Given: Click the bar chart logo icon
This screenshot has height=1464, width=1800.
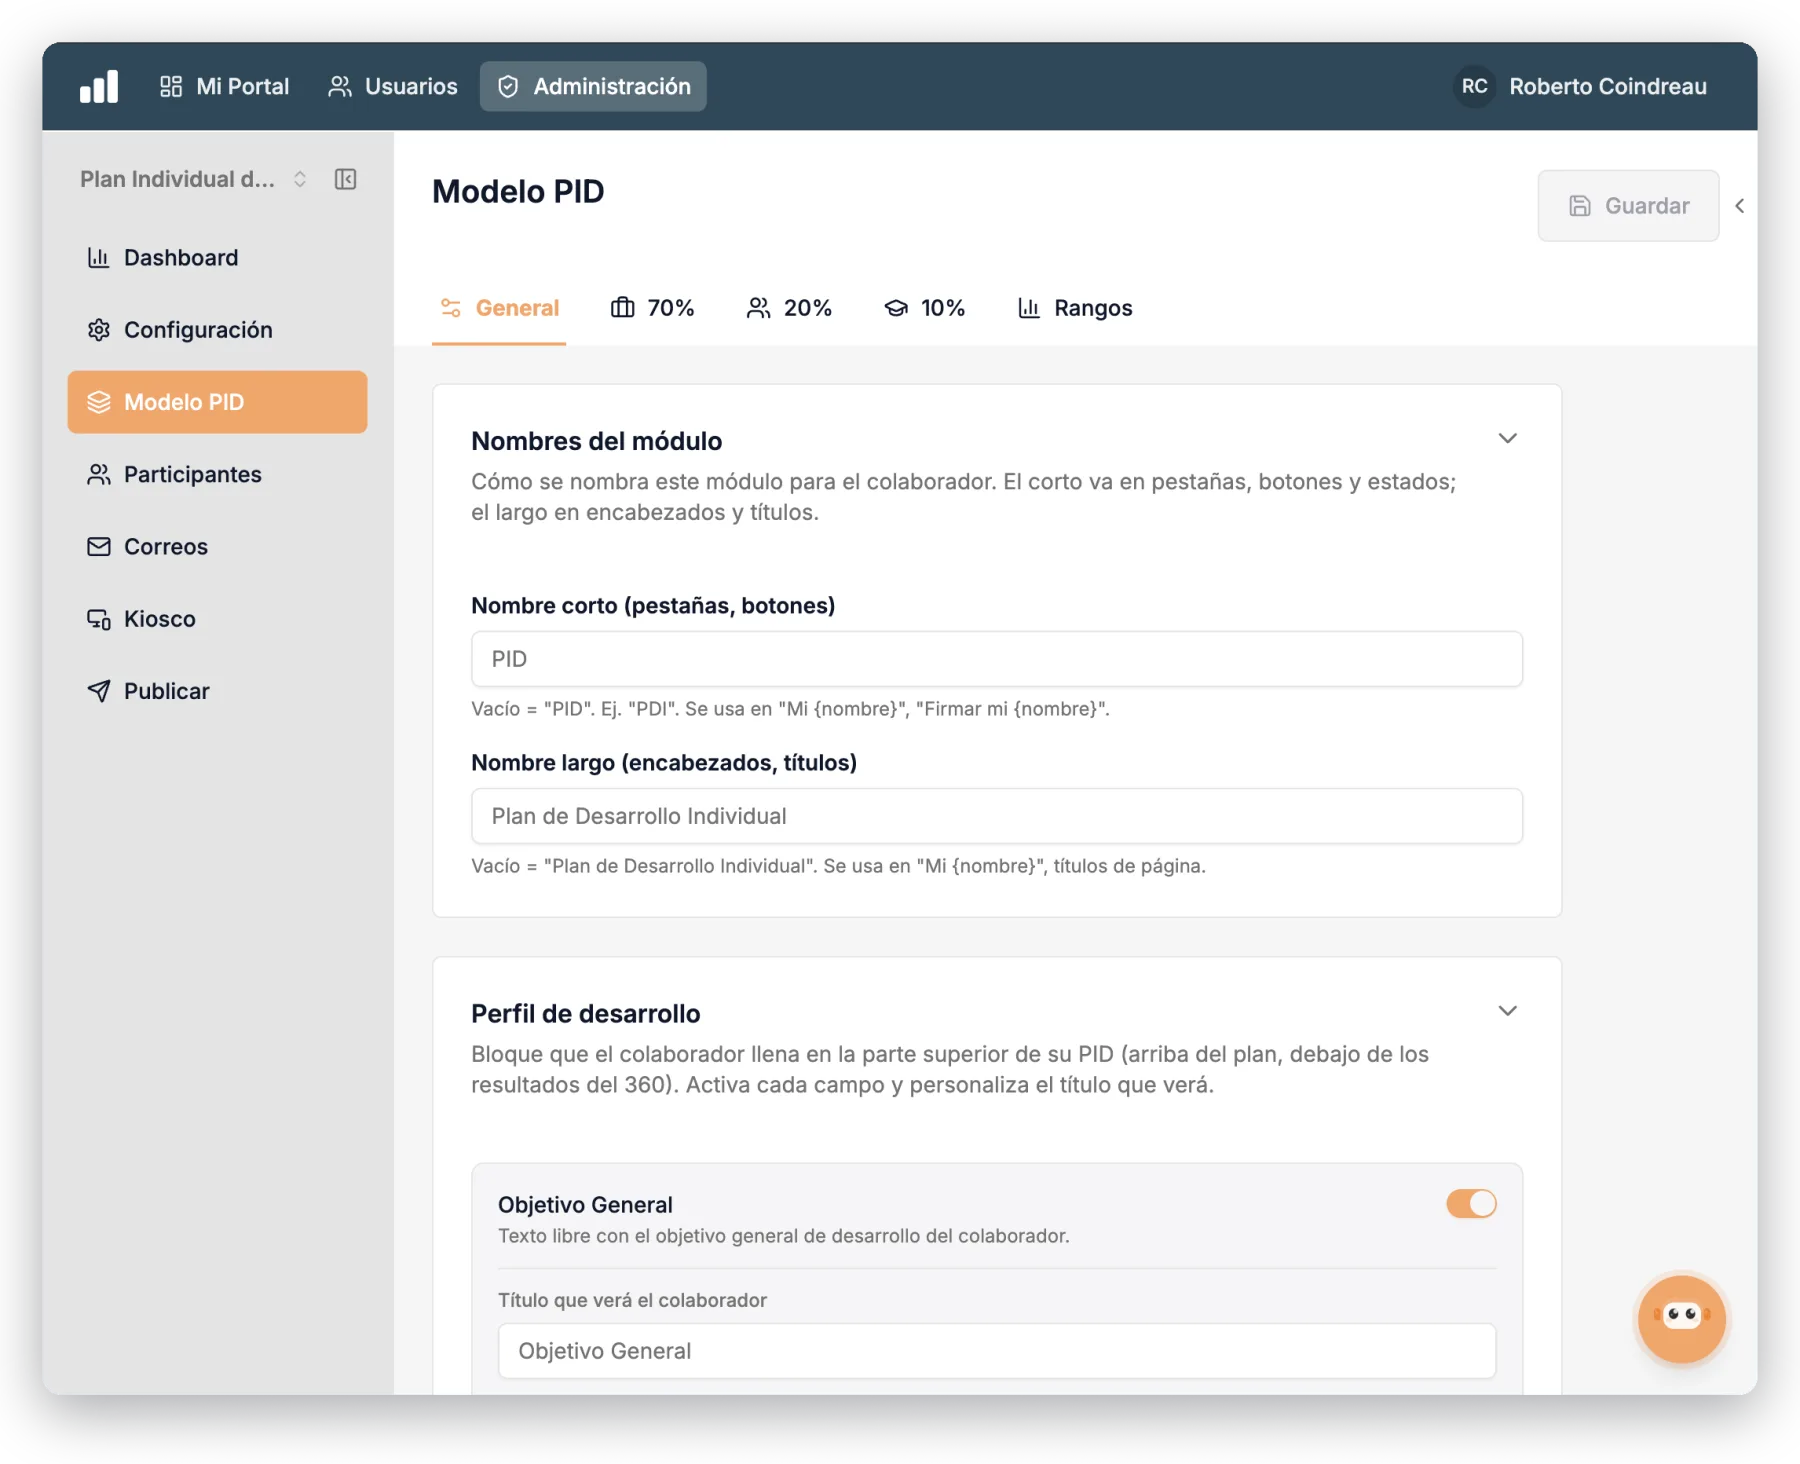Looking at the screenshot, I should [99, 86].
